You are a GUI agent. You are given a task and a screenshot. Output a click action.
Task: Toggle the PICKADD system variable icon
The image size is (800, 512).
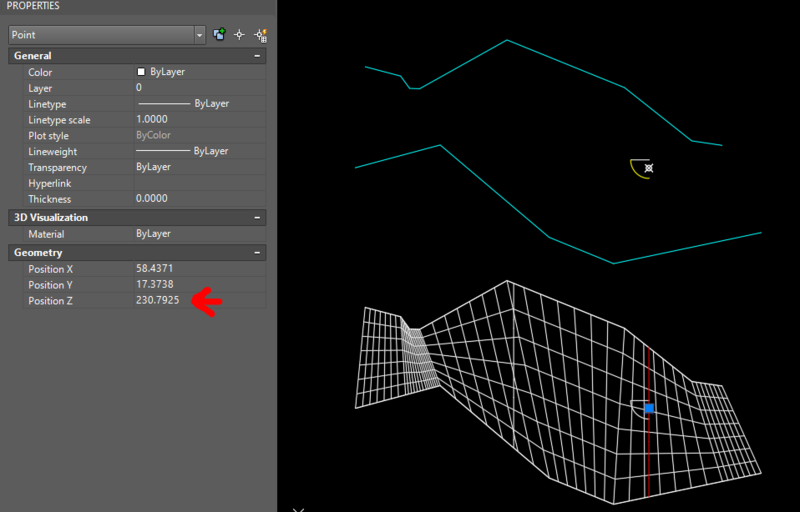click(219, 34)
